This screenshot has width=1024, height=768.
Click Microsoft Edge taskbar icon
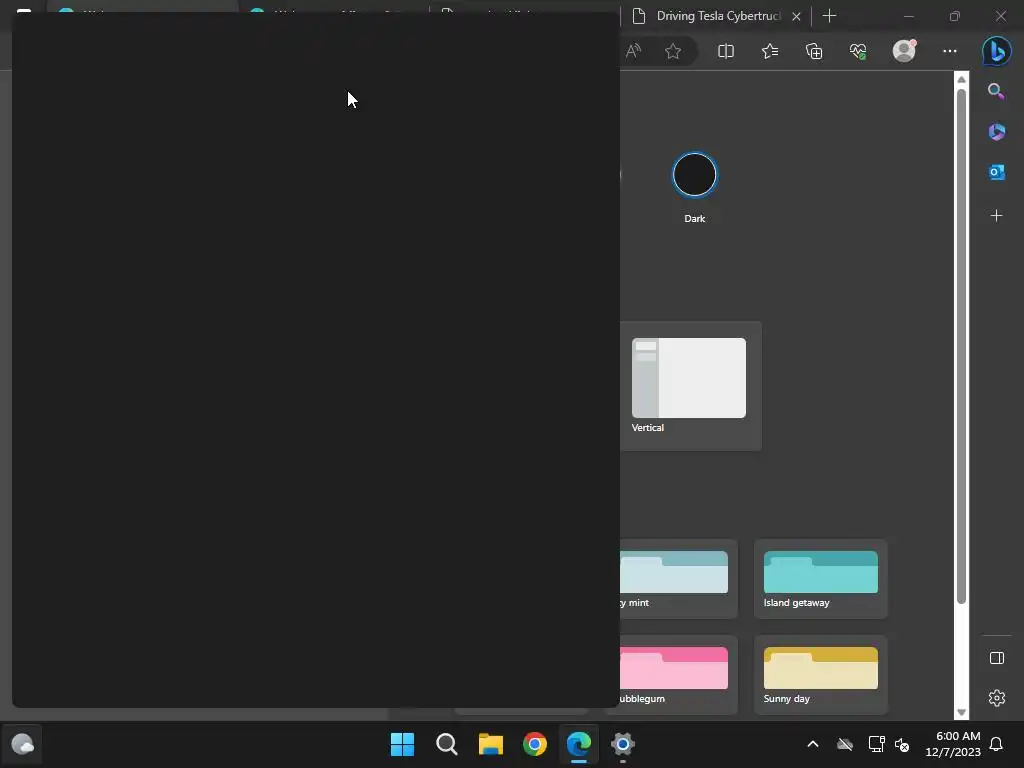click(579, 744)
